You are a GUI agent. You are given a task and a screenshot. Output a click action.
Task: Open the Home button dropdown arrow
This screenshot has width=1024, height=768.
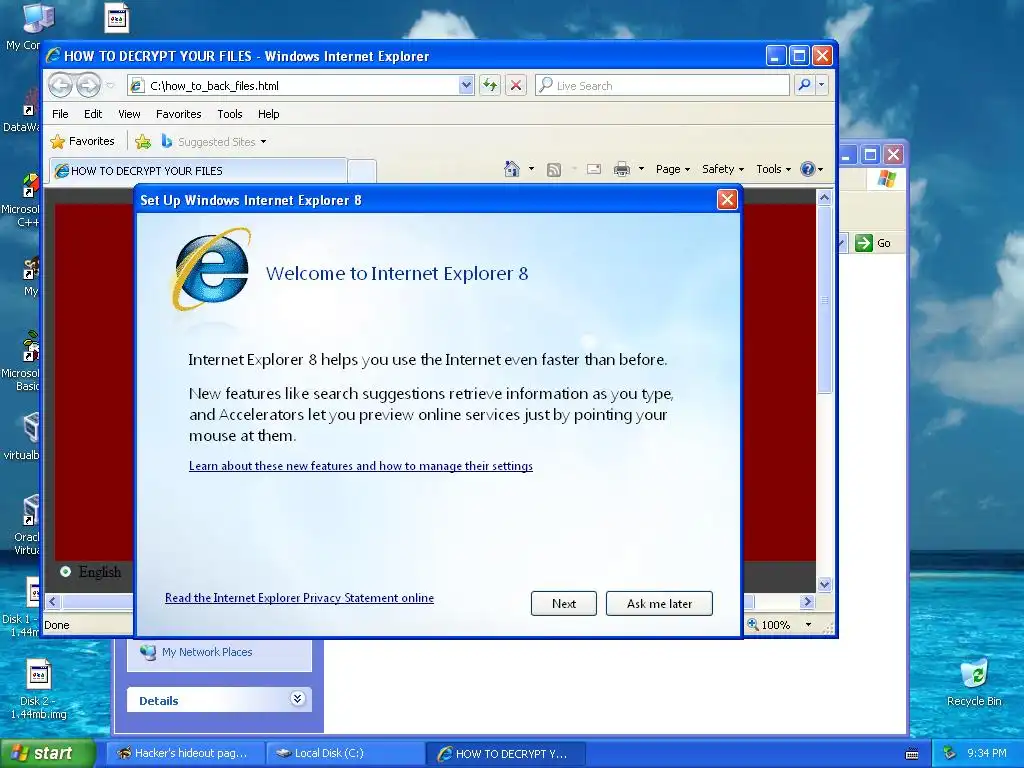531,169
